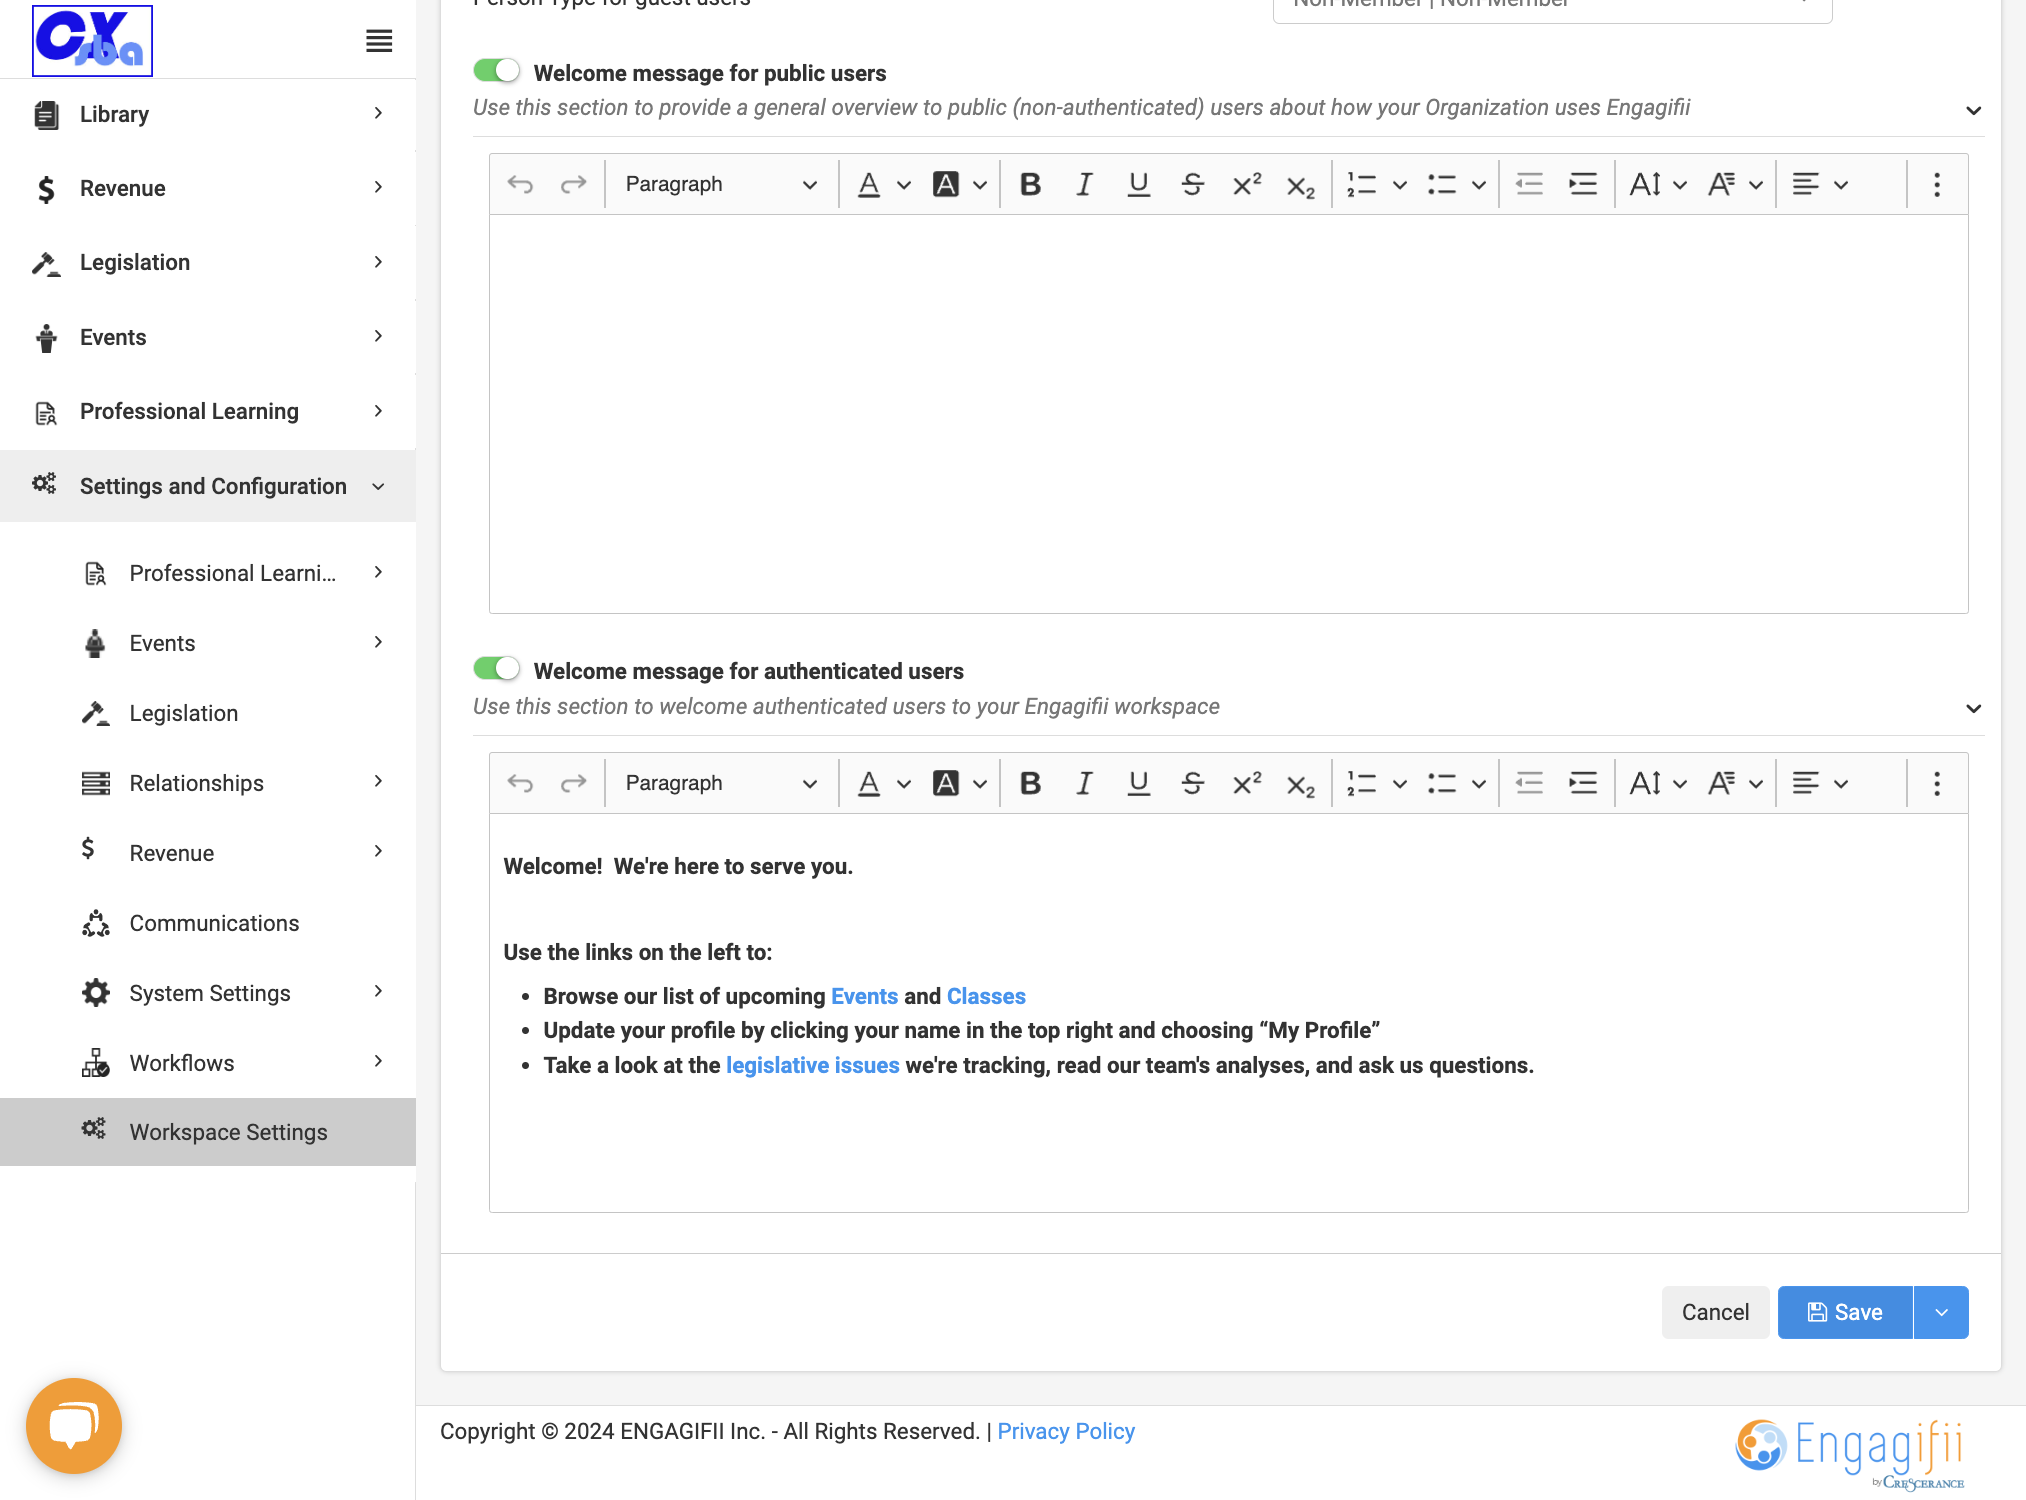The height and width of the screenshot is (1500, 2026).
Task: Click the "Welcome! We're here to serve you." line
Action: pos(678,866)
